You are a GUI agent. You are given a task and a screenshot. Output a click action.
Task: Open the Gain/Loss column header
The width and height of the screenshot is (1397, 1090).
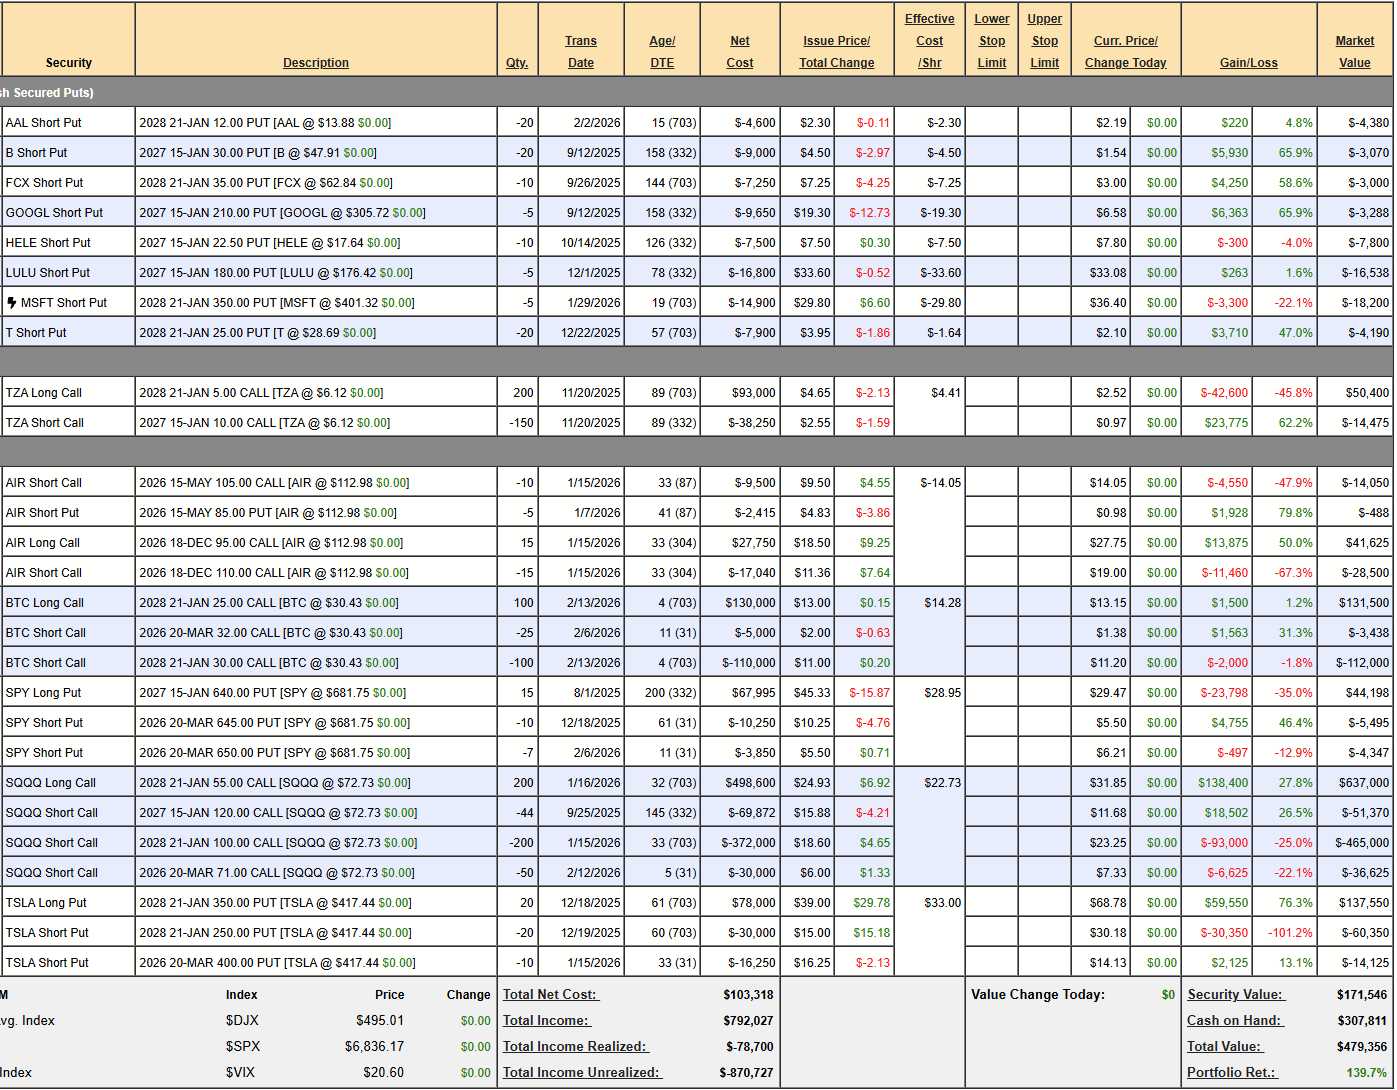pos(1248,63)
